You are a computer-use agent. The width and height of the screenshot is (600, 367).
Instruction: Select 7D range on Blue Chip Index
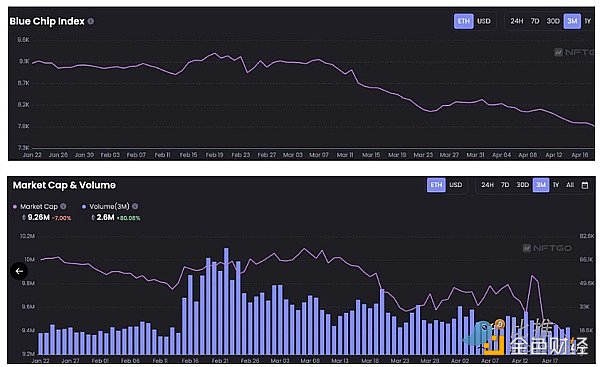535,21
